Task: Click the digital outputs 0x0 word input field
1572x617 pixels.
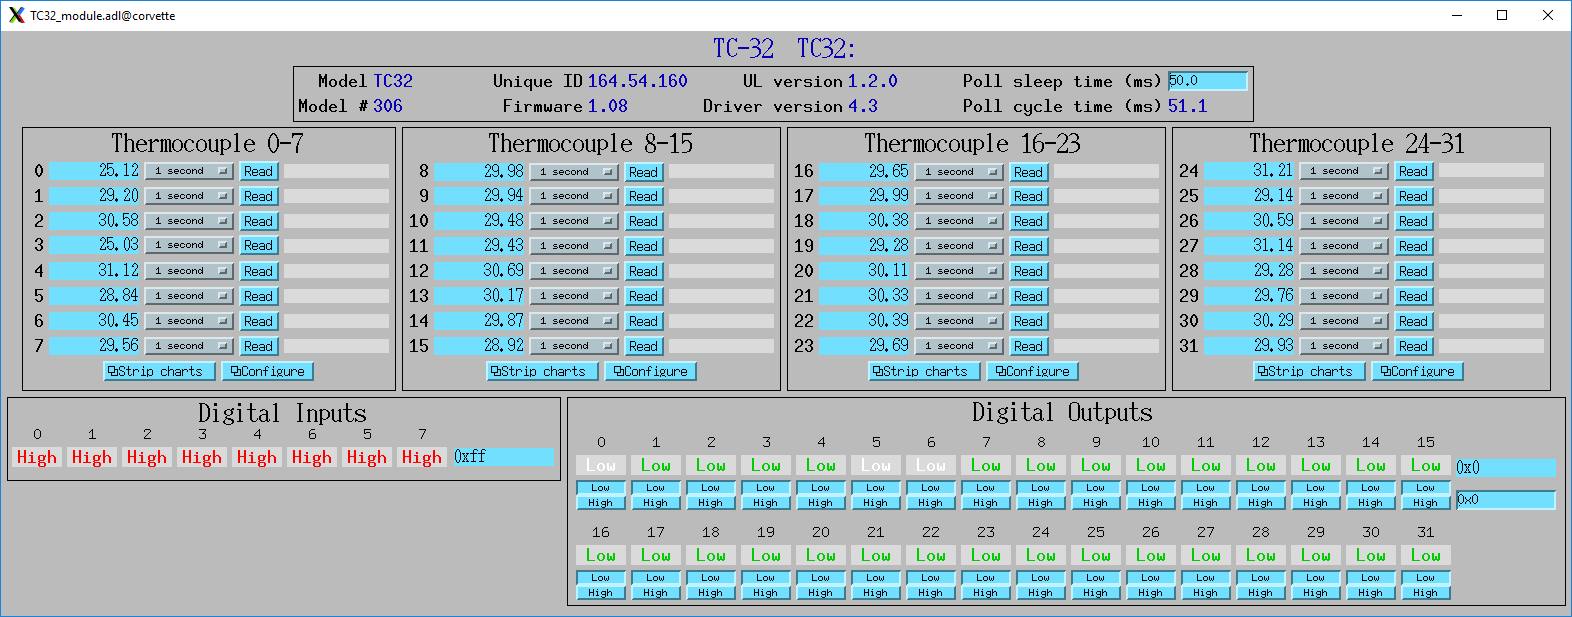Action: [x=1506, y=499]
